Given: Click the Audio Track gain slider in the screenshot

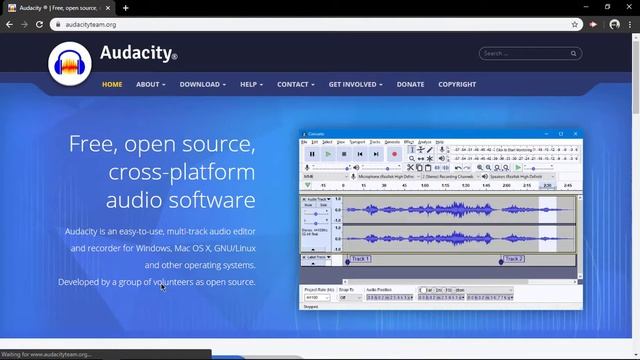Looking at the screenshot, I should tap(316, 214).
